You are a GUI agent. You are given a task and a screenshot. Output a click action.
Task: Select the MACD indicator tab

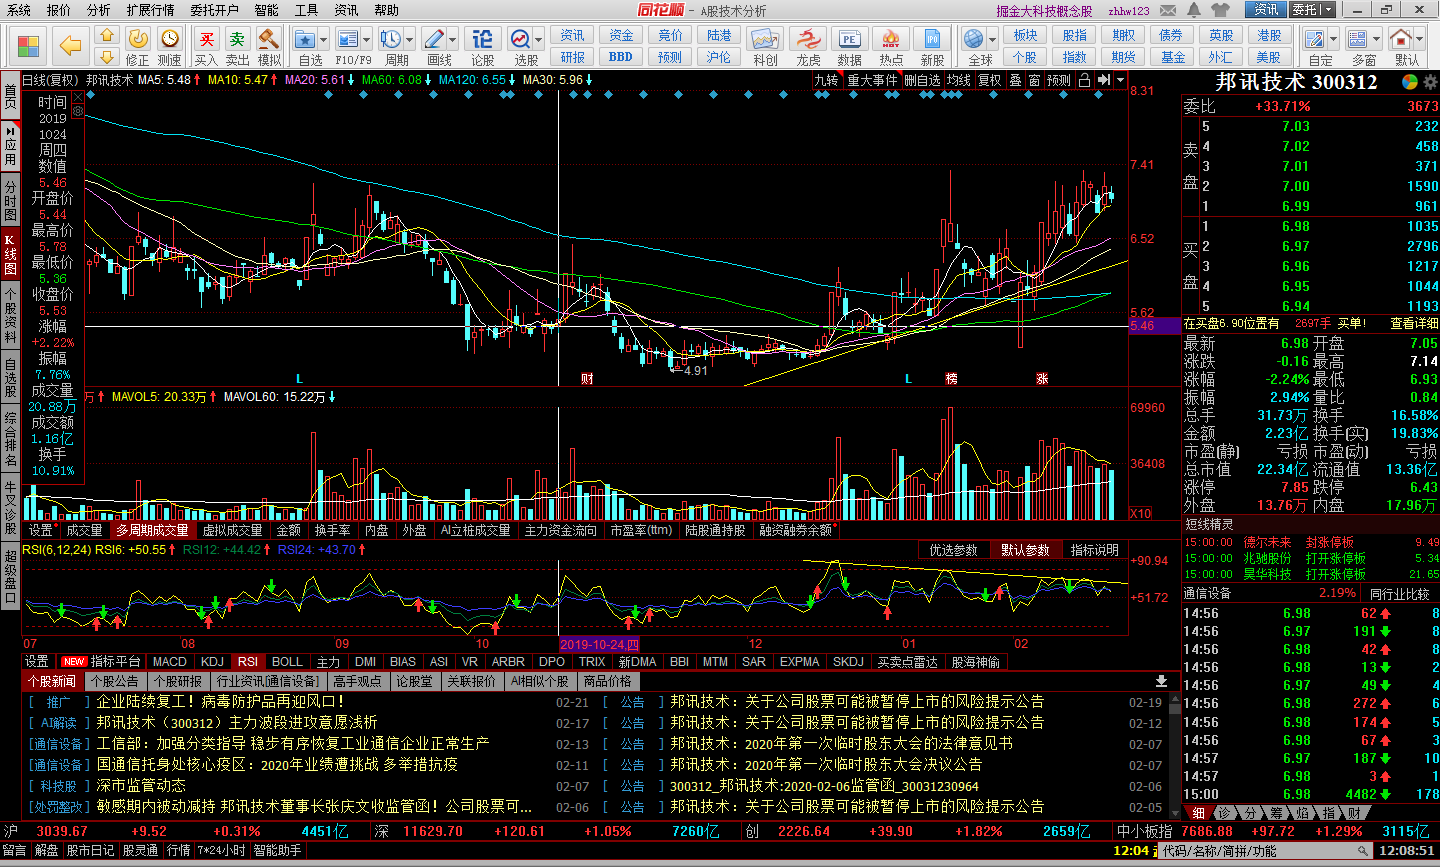point(170,661)
